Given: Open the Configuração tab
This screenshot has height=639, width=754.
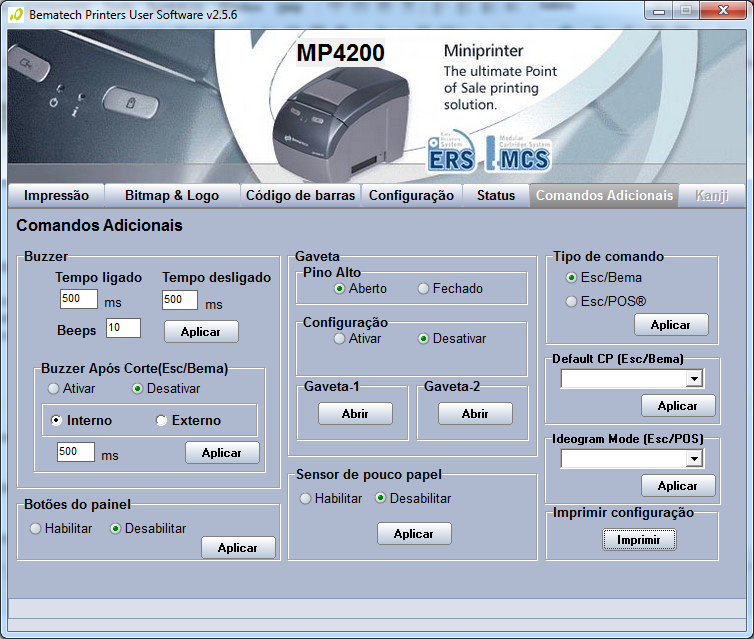Looking at the screenshot, I should [411, 195].
